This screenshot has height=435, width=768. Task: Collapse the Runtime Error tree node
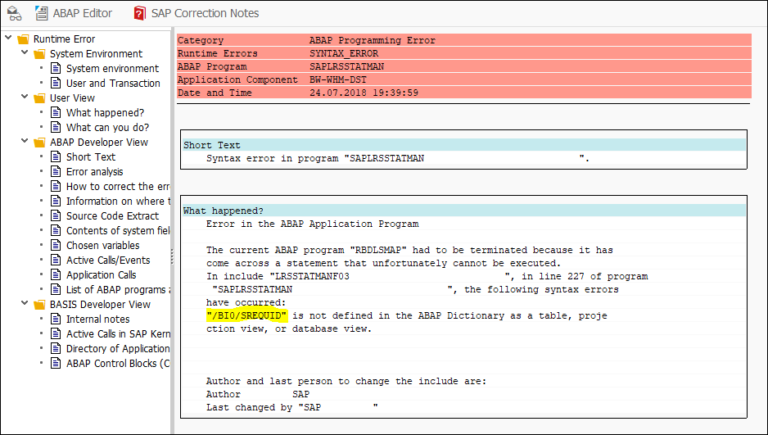coord(8,39)
